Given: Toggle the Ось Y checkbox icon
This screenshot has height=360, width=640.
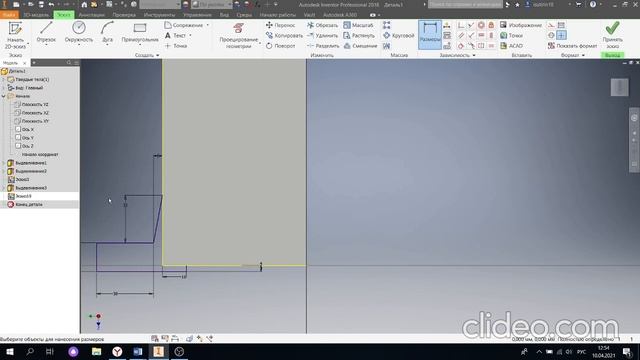Looking at the screenshot, I should pyautogui.click(x=18, y=138).
